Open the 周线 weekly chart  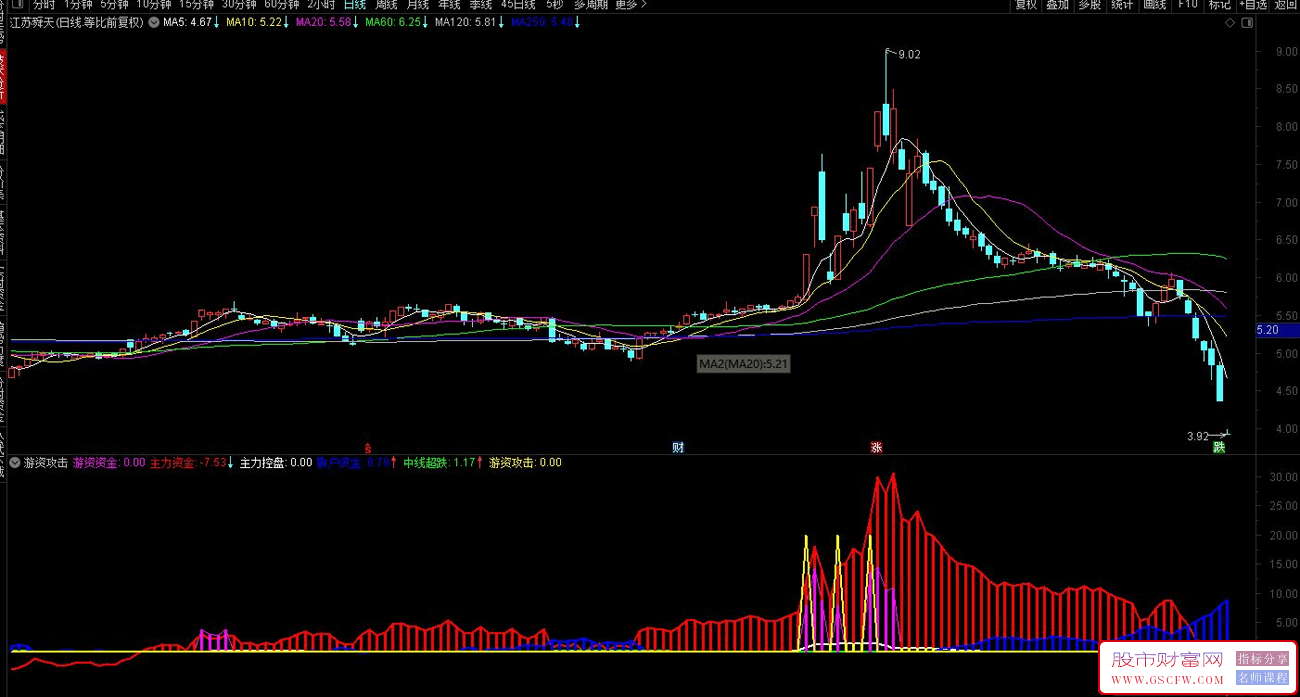click(x=386, y=4)
